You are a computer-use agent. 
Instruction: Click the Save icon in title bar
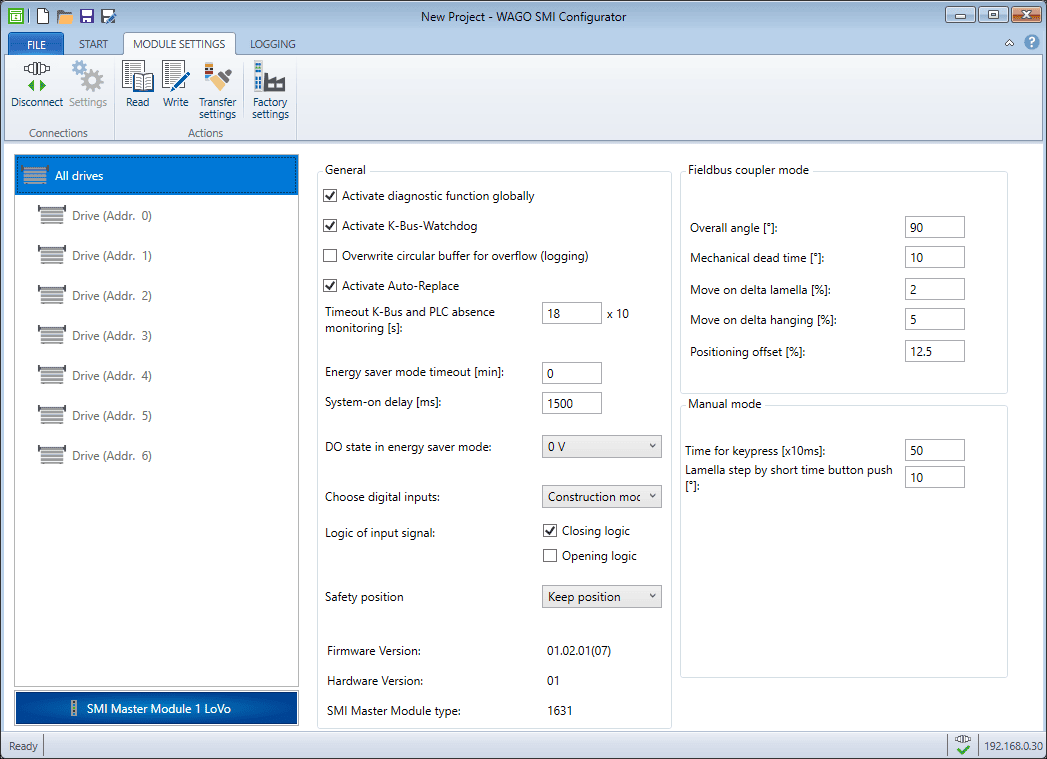(87, 16)
